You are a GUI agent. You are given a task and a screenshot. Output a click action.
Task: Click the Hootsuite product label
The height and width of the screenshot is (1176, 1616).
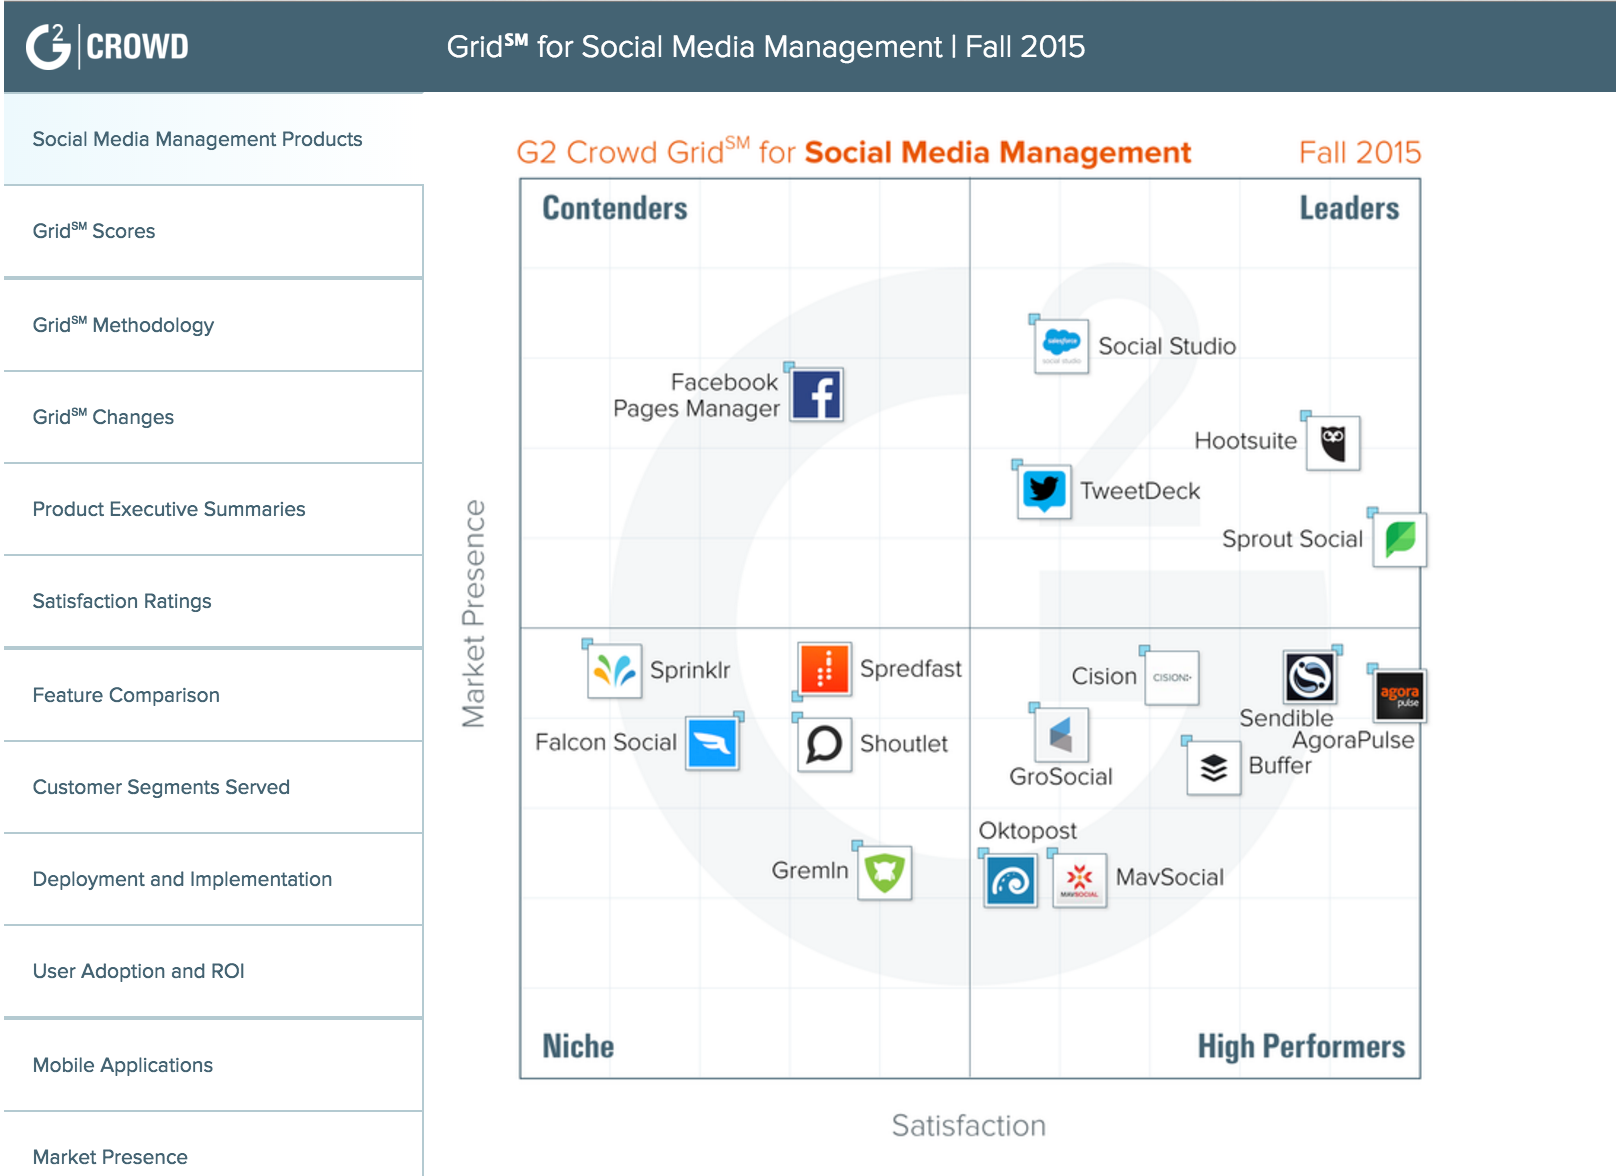(1245, 441)
